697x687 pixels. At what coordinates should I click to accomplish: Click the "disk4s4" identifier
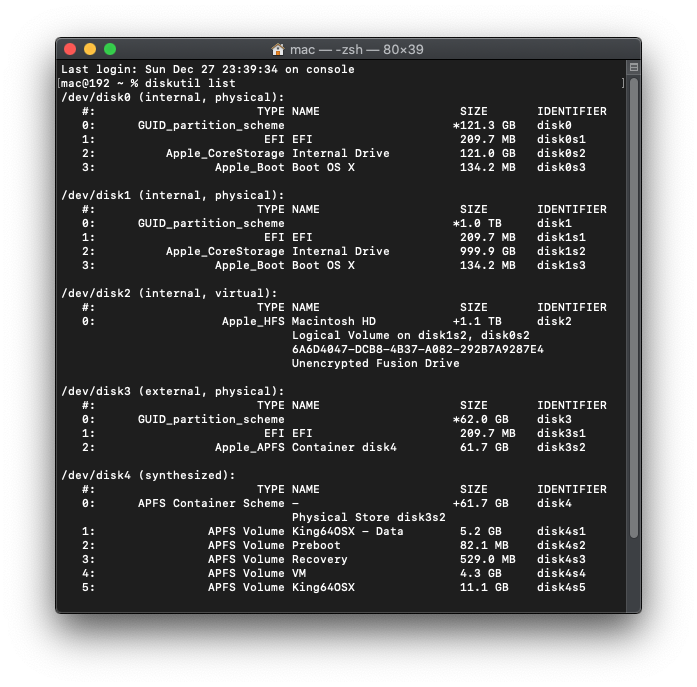pyautogui.click(x=561, y=573)
